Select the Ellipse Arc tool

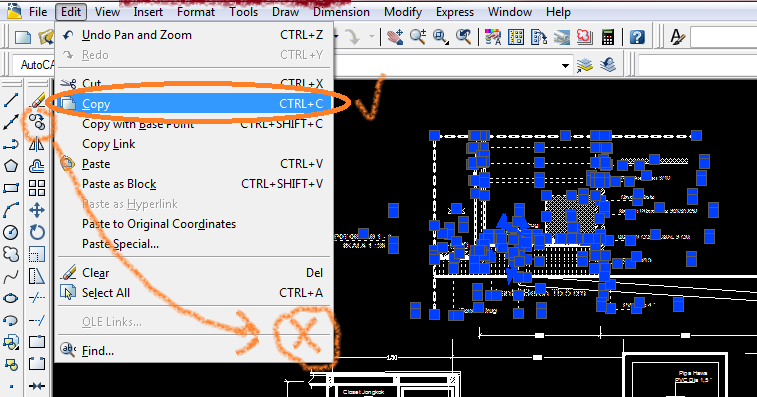tap(11, 320)
